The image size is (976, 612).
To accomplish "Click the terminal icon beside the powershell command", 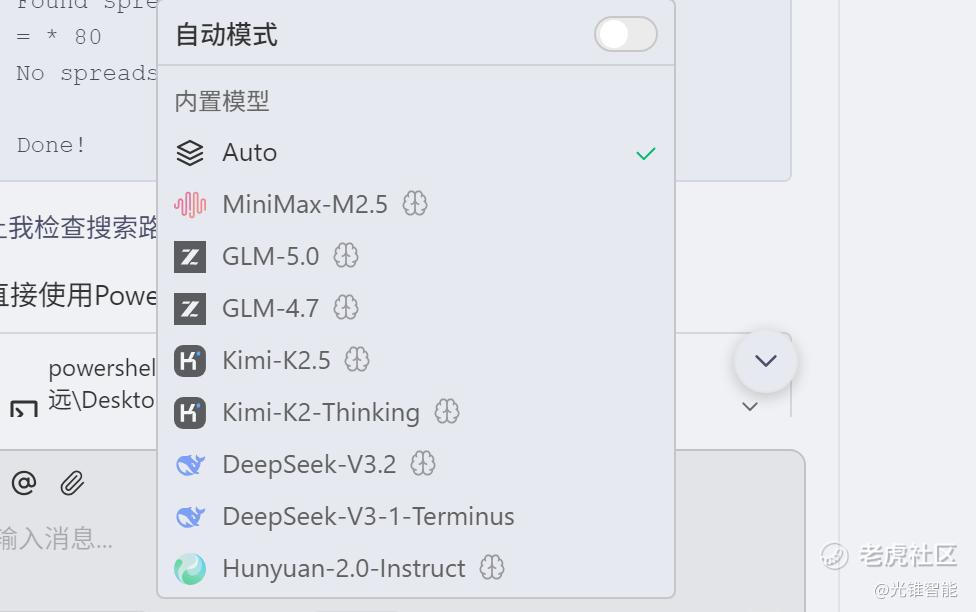I will tap(24, 409).
